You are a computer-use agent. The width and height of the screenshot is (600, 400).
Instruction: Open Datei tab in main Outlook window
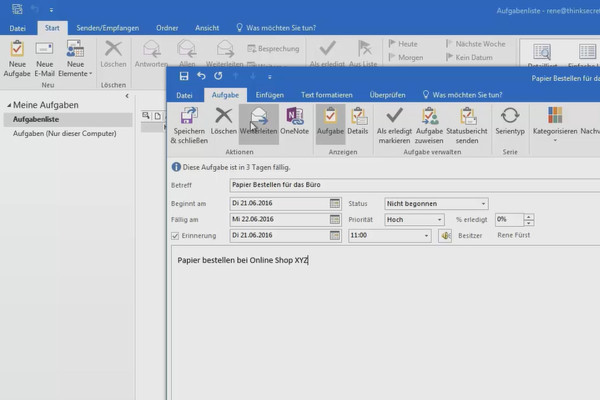tap(18, 28)
